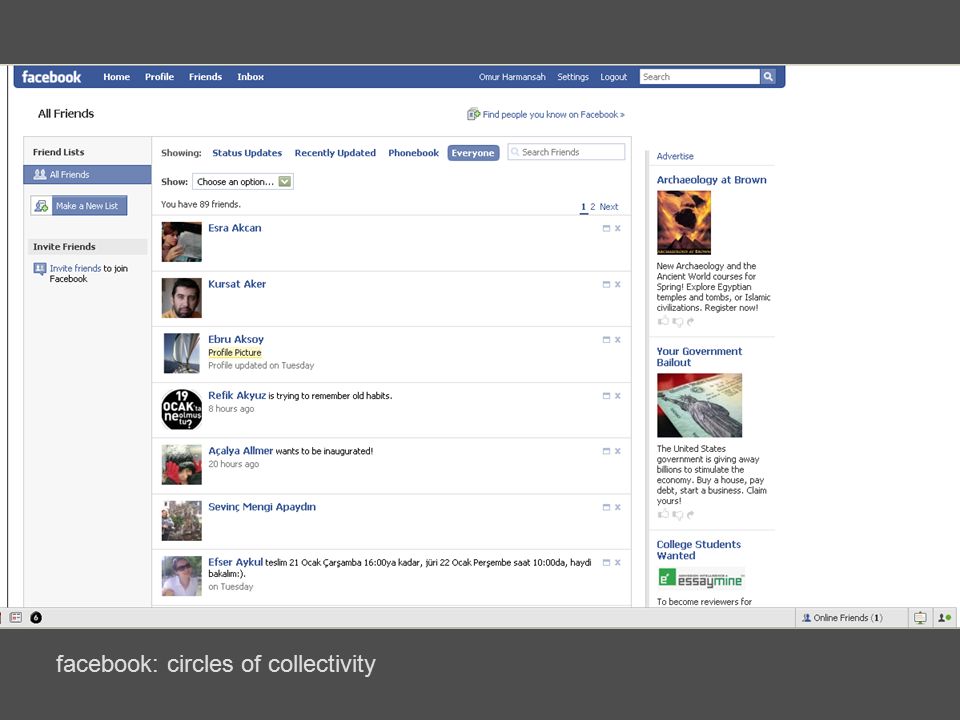Click Omur Harmansah account name
Viewport: 960px width, 720px height.
[512, 77]
